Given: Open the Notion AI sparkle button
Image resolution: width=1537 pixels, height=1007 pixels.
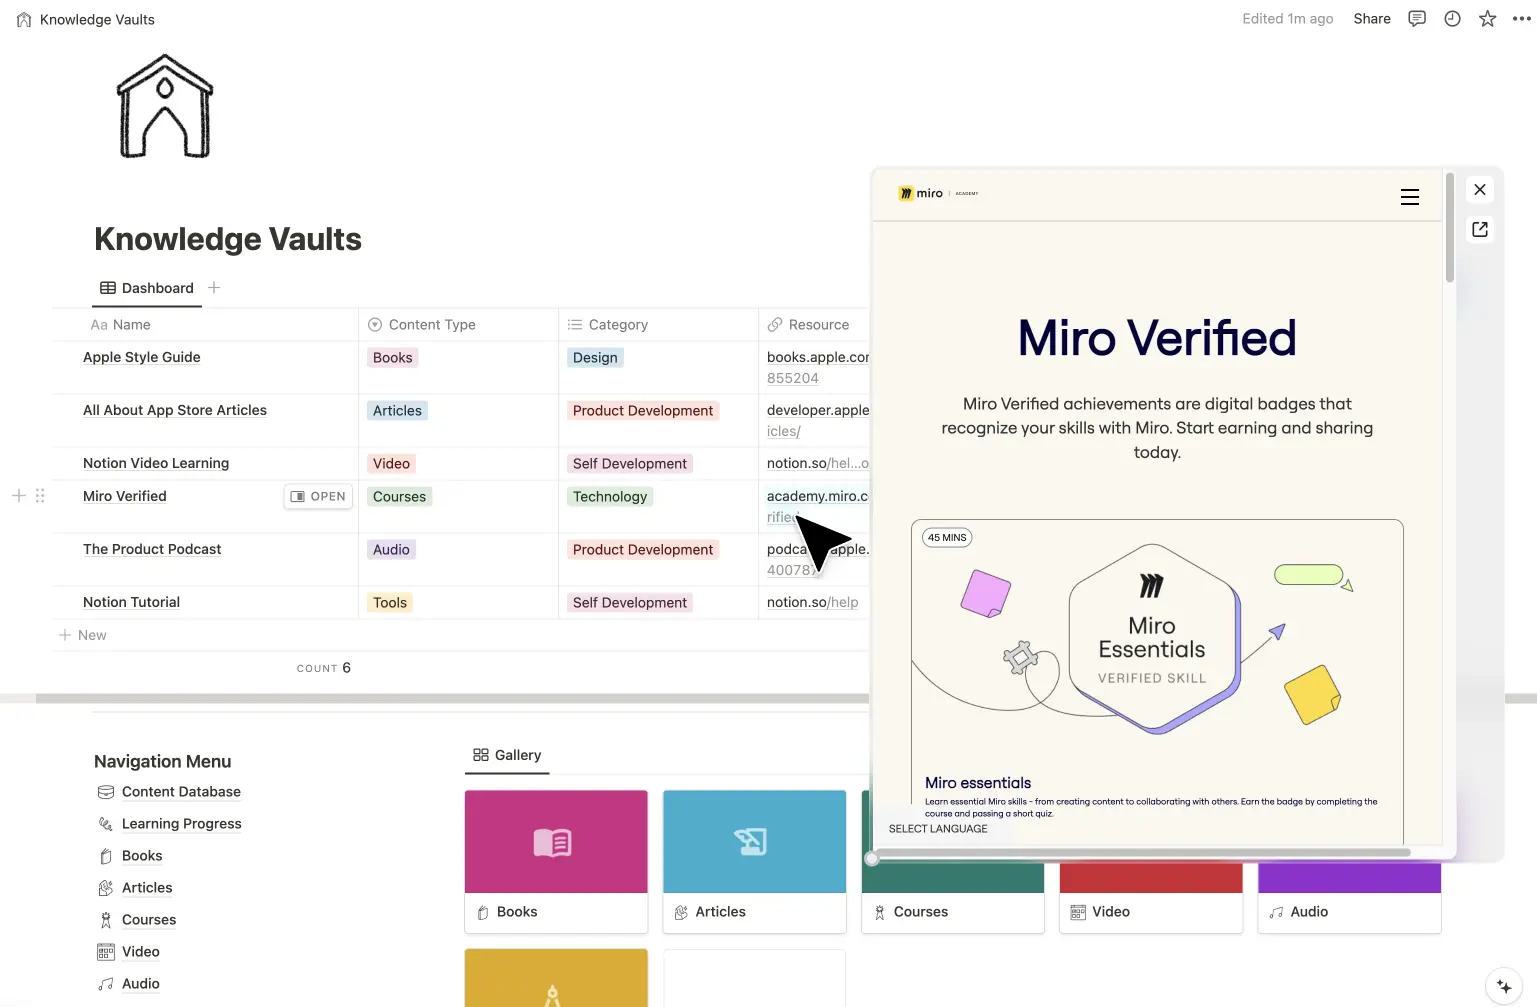Looking at the screenshot, I should pyautogui.click(x=1504, y=986).
